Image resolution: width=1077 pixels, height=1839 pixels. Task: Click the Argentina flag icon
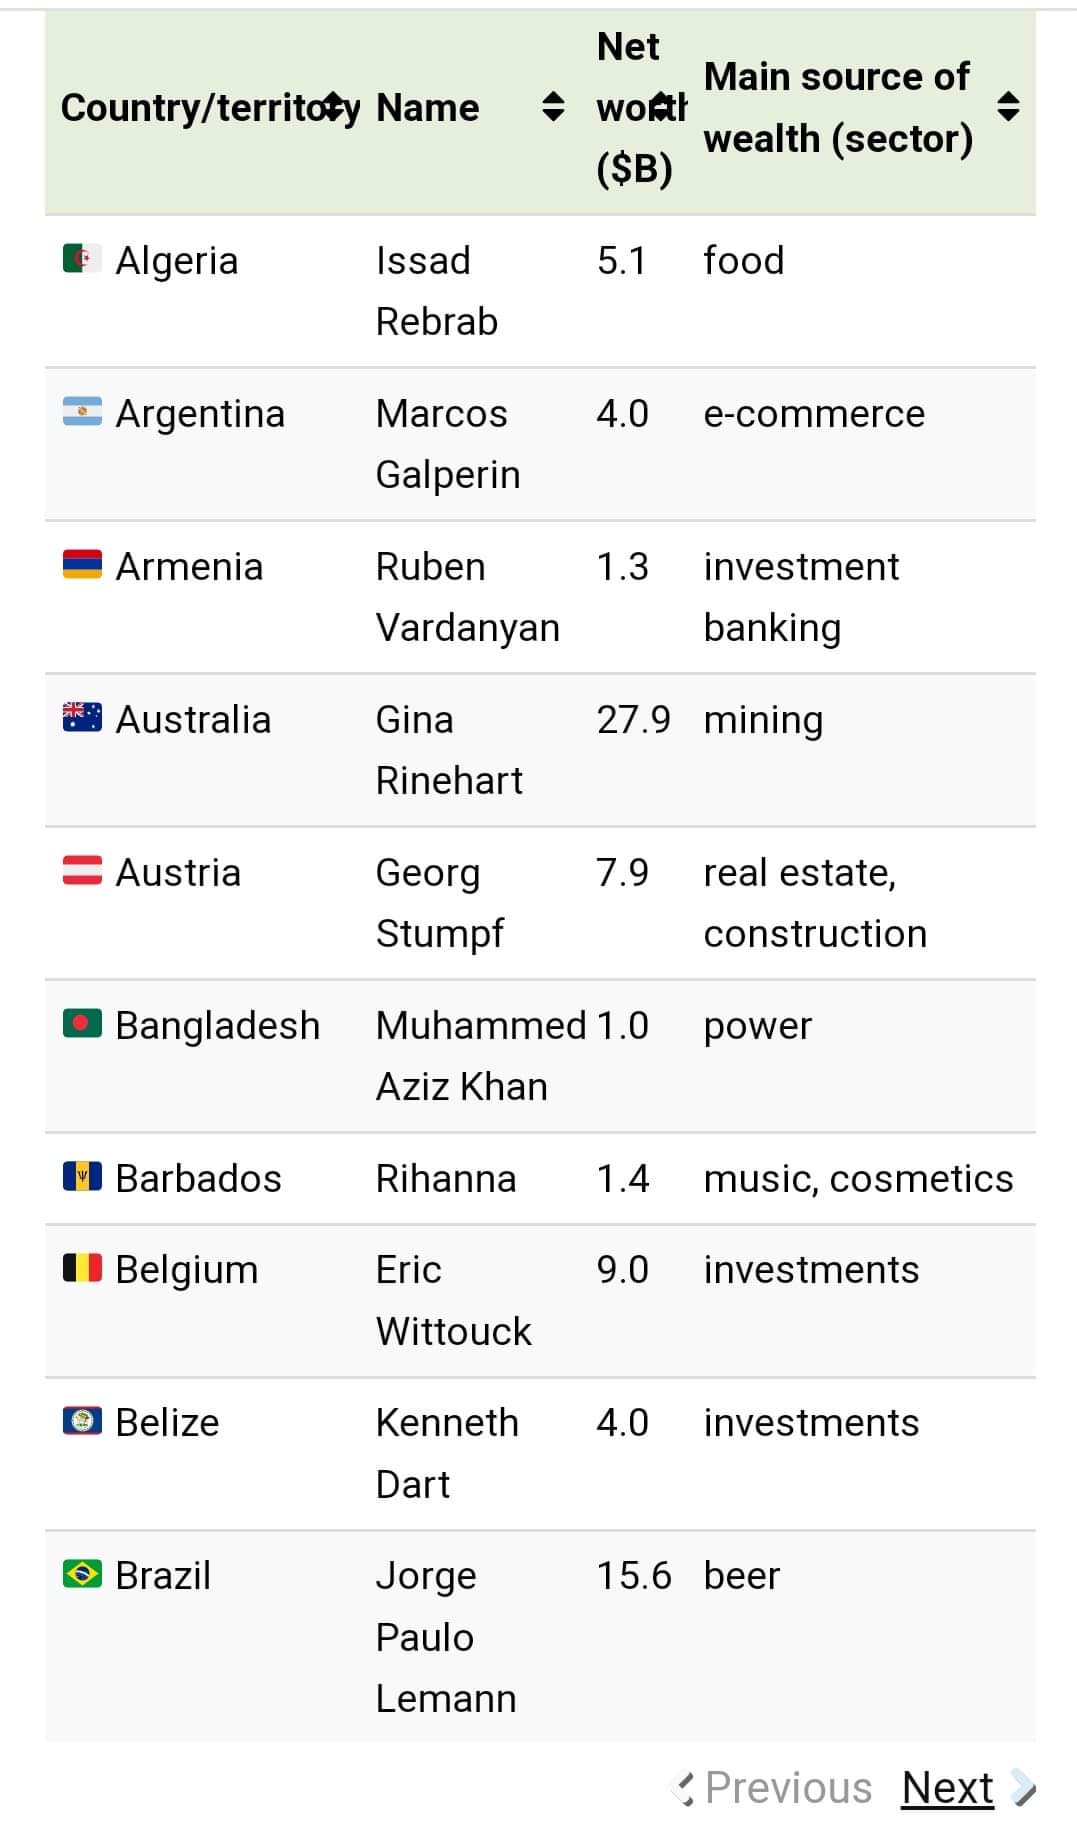point(82,412)
